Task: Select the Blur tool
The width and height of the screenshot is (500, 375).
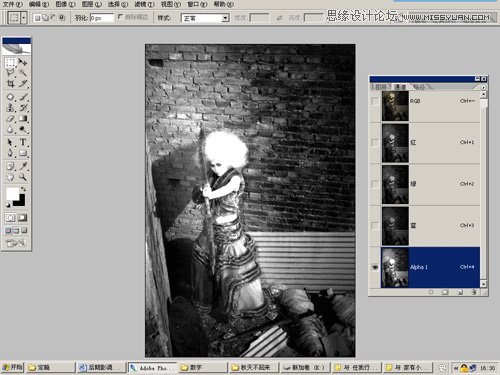Action: pos(10,129)
